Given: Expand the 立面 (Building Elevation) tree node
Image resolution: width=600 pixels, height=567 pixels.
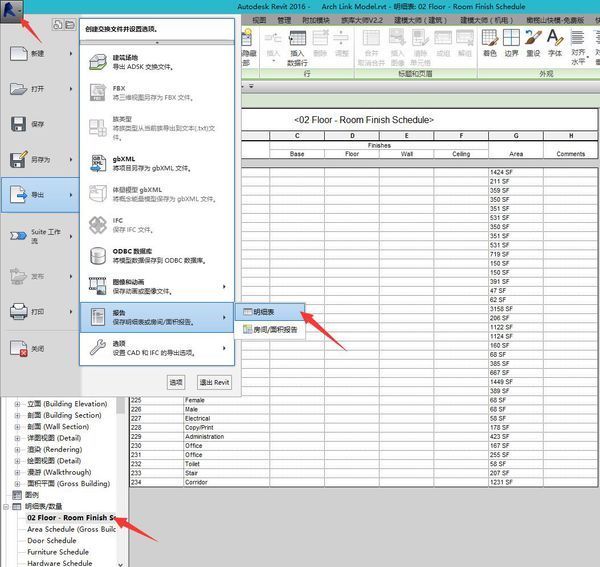Looking at the screenshot, I should coord(17,403).
